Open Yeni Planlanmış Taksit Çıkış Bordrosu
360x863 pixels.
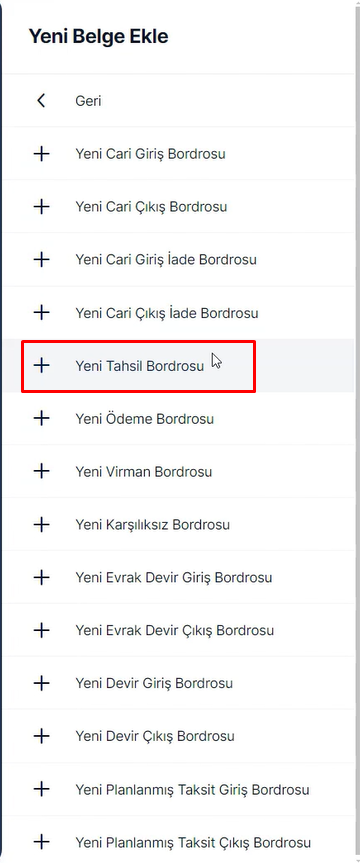(193, 843)
